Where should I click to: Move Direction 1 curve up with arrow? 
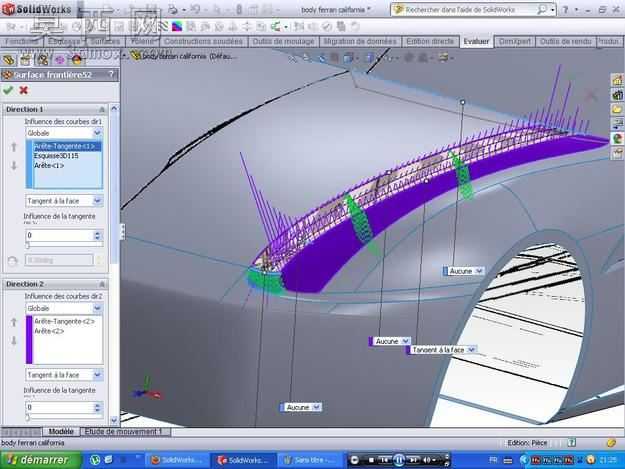click(14, 147)
